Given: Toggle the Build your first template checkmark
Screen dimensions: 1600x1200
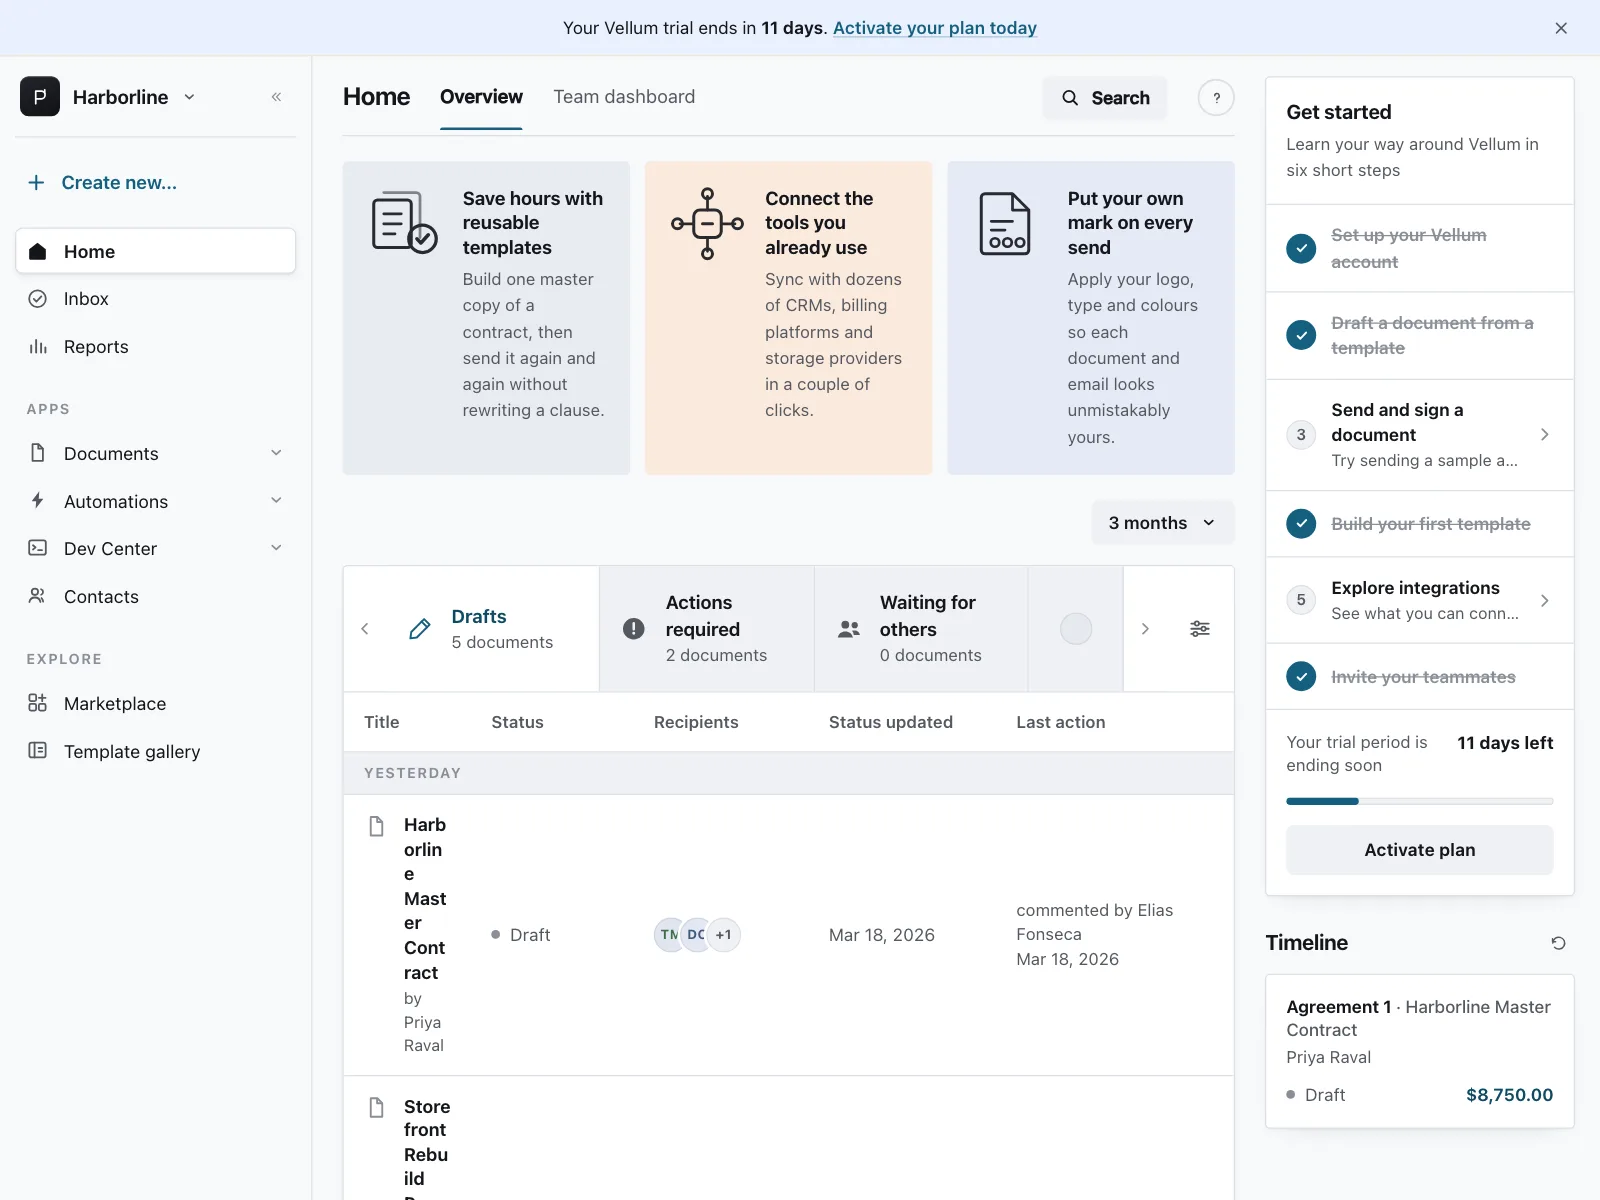Looking at the screenshot, I should coord(1301,523).
